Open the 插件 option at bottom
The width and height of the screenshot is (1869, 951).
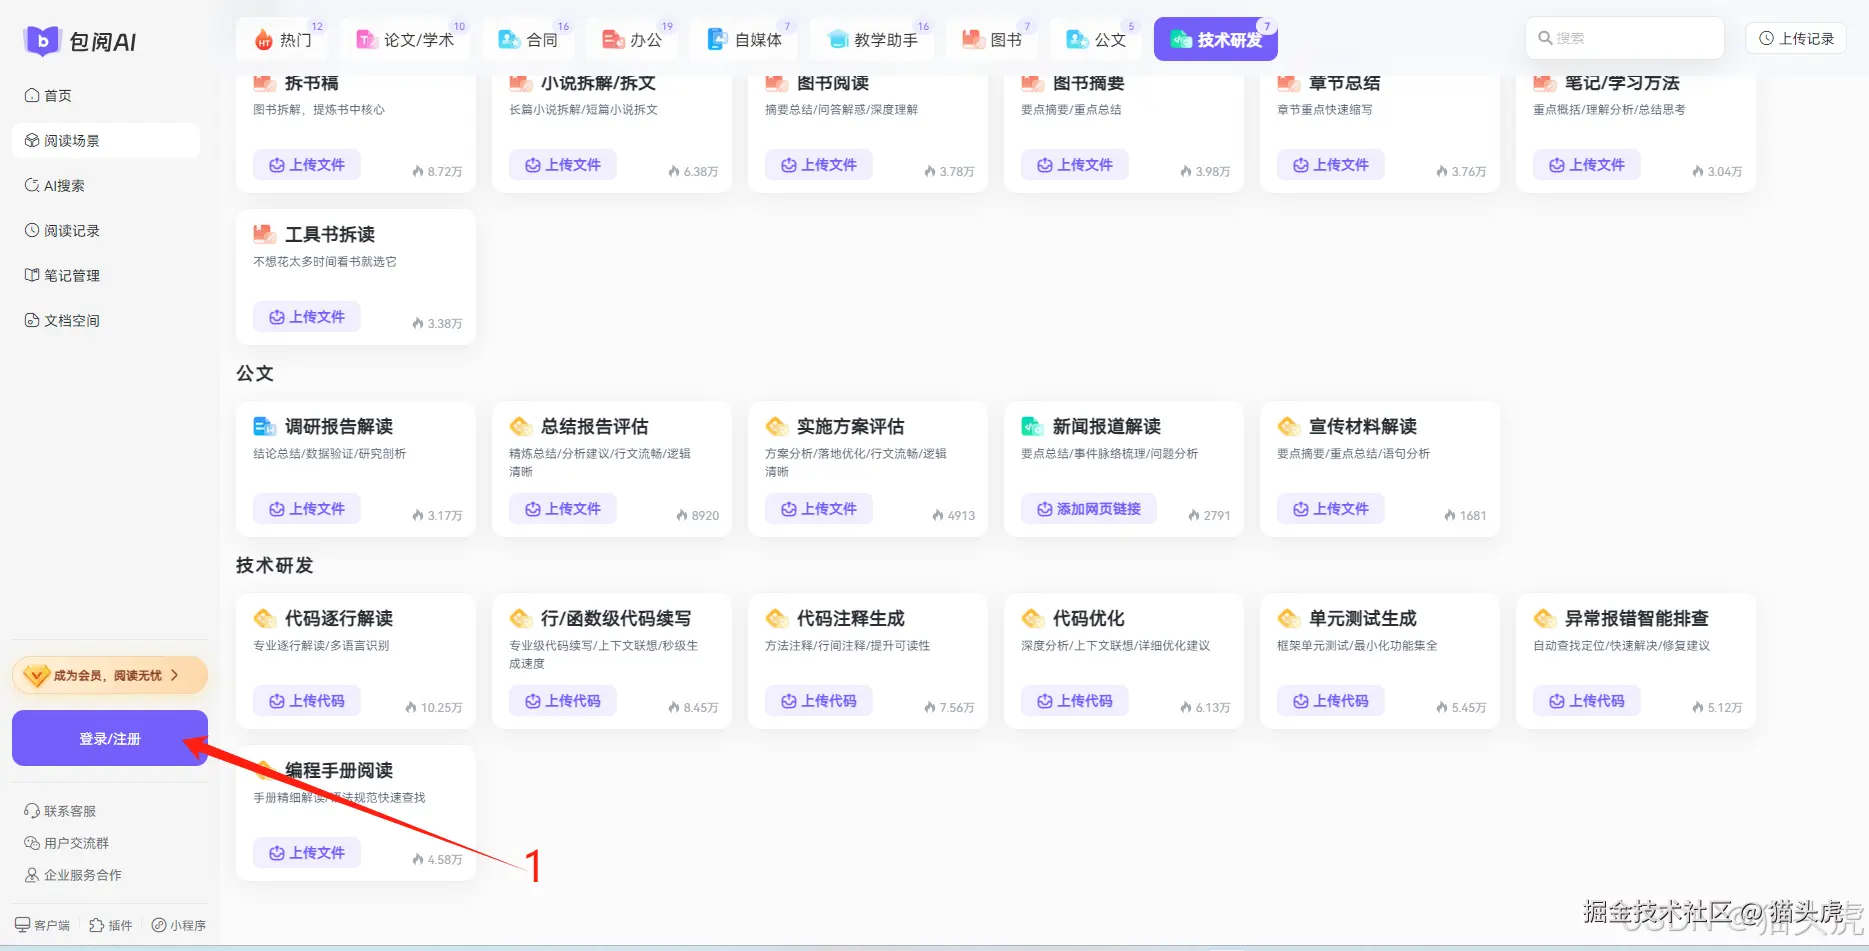(110, 925)
